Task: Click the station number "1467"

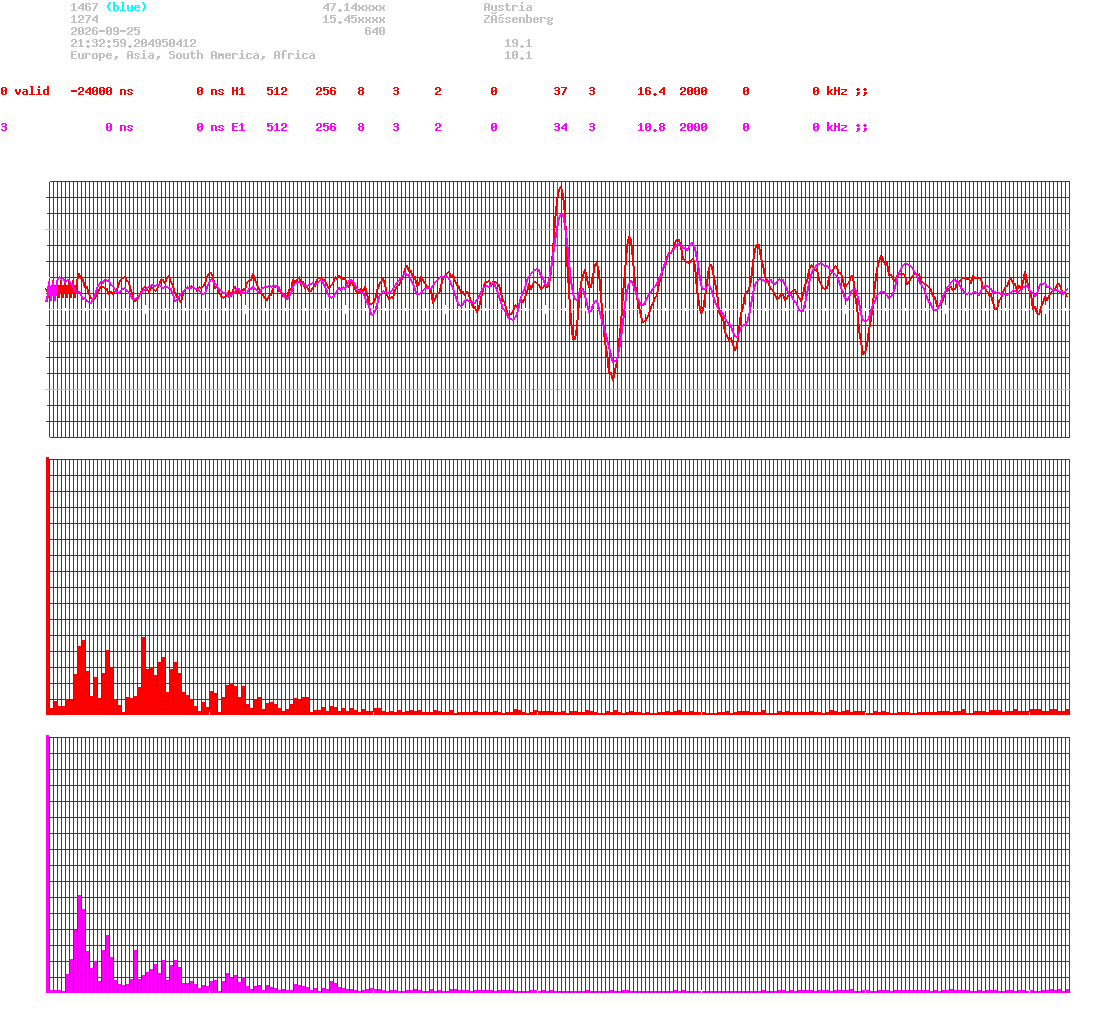Action: [84, 7]
